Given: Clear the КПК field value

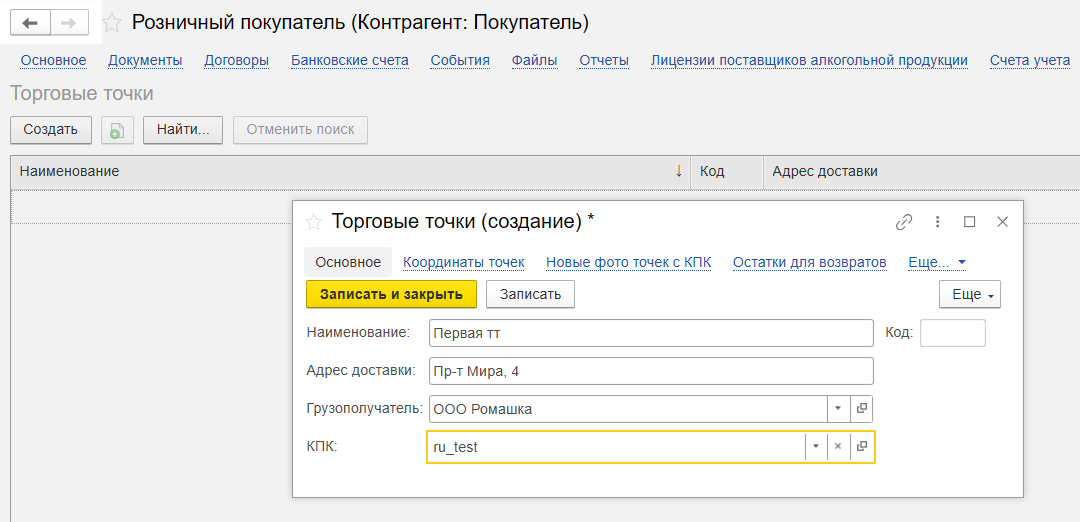Looking at the screenshot, I should coord(838,446).
